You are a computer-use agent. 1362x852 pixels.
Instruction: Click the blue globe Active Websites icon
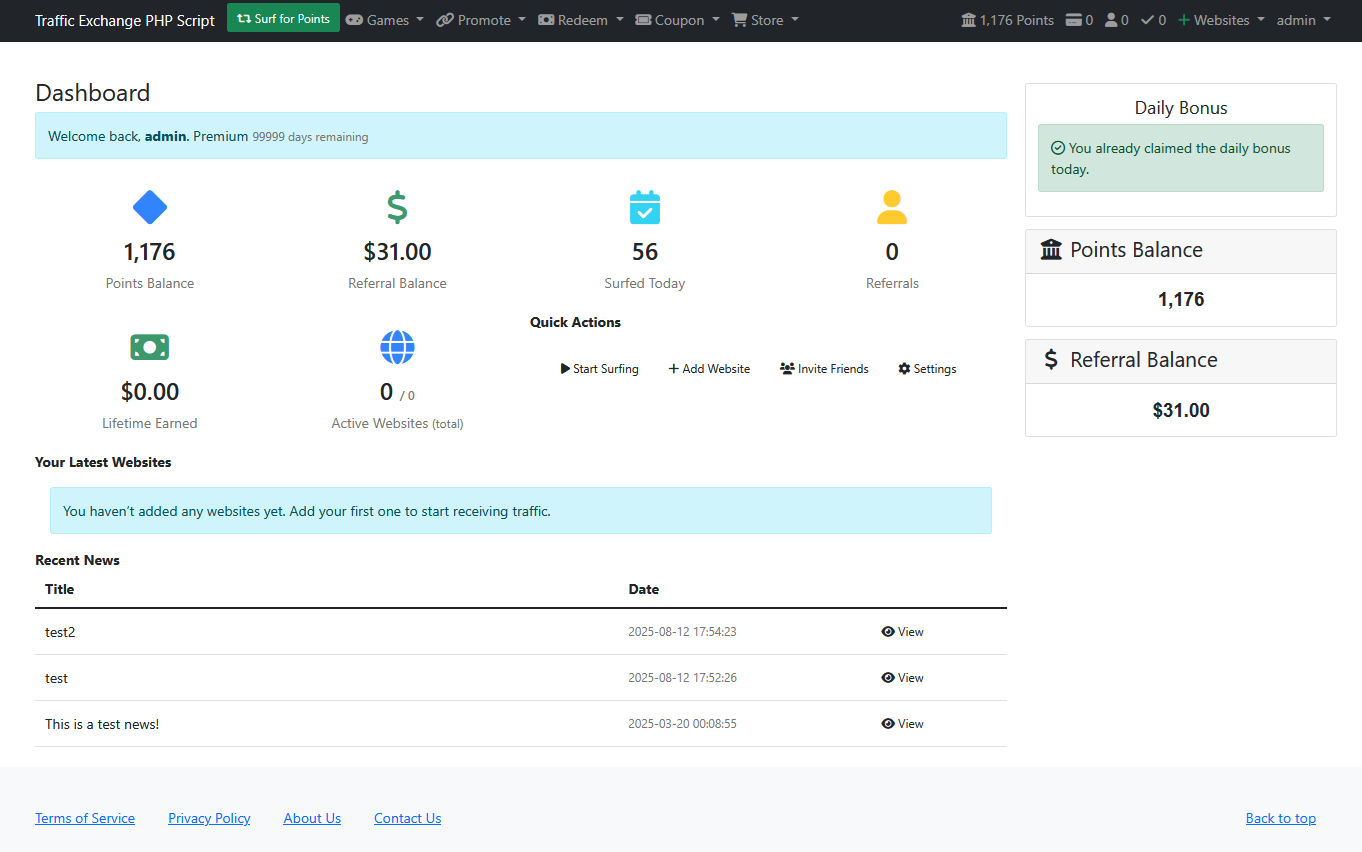(x=397, y=347)
